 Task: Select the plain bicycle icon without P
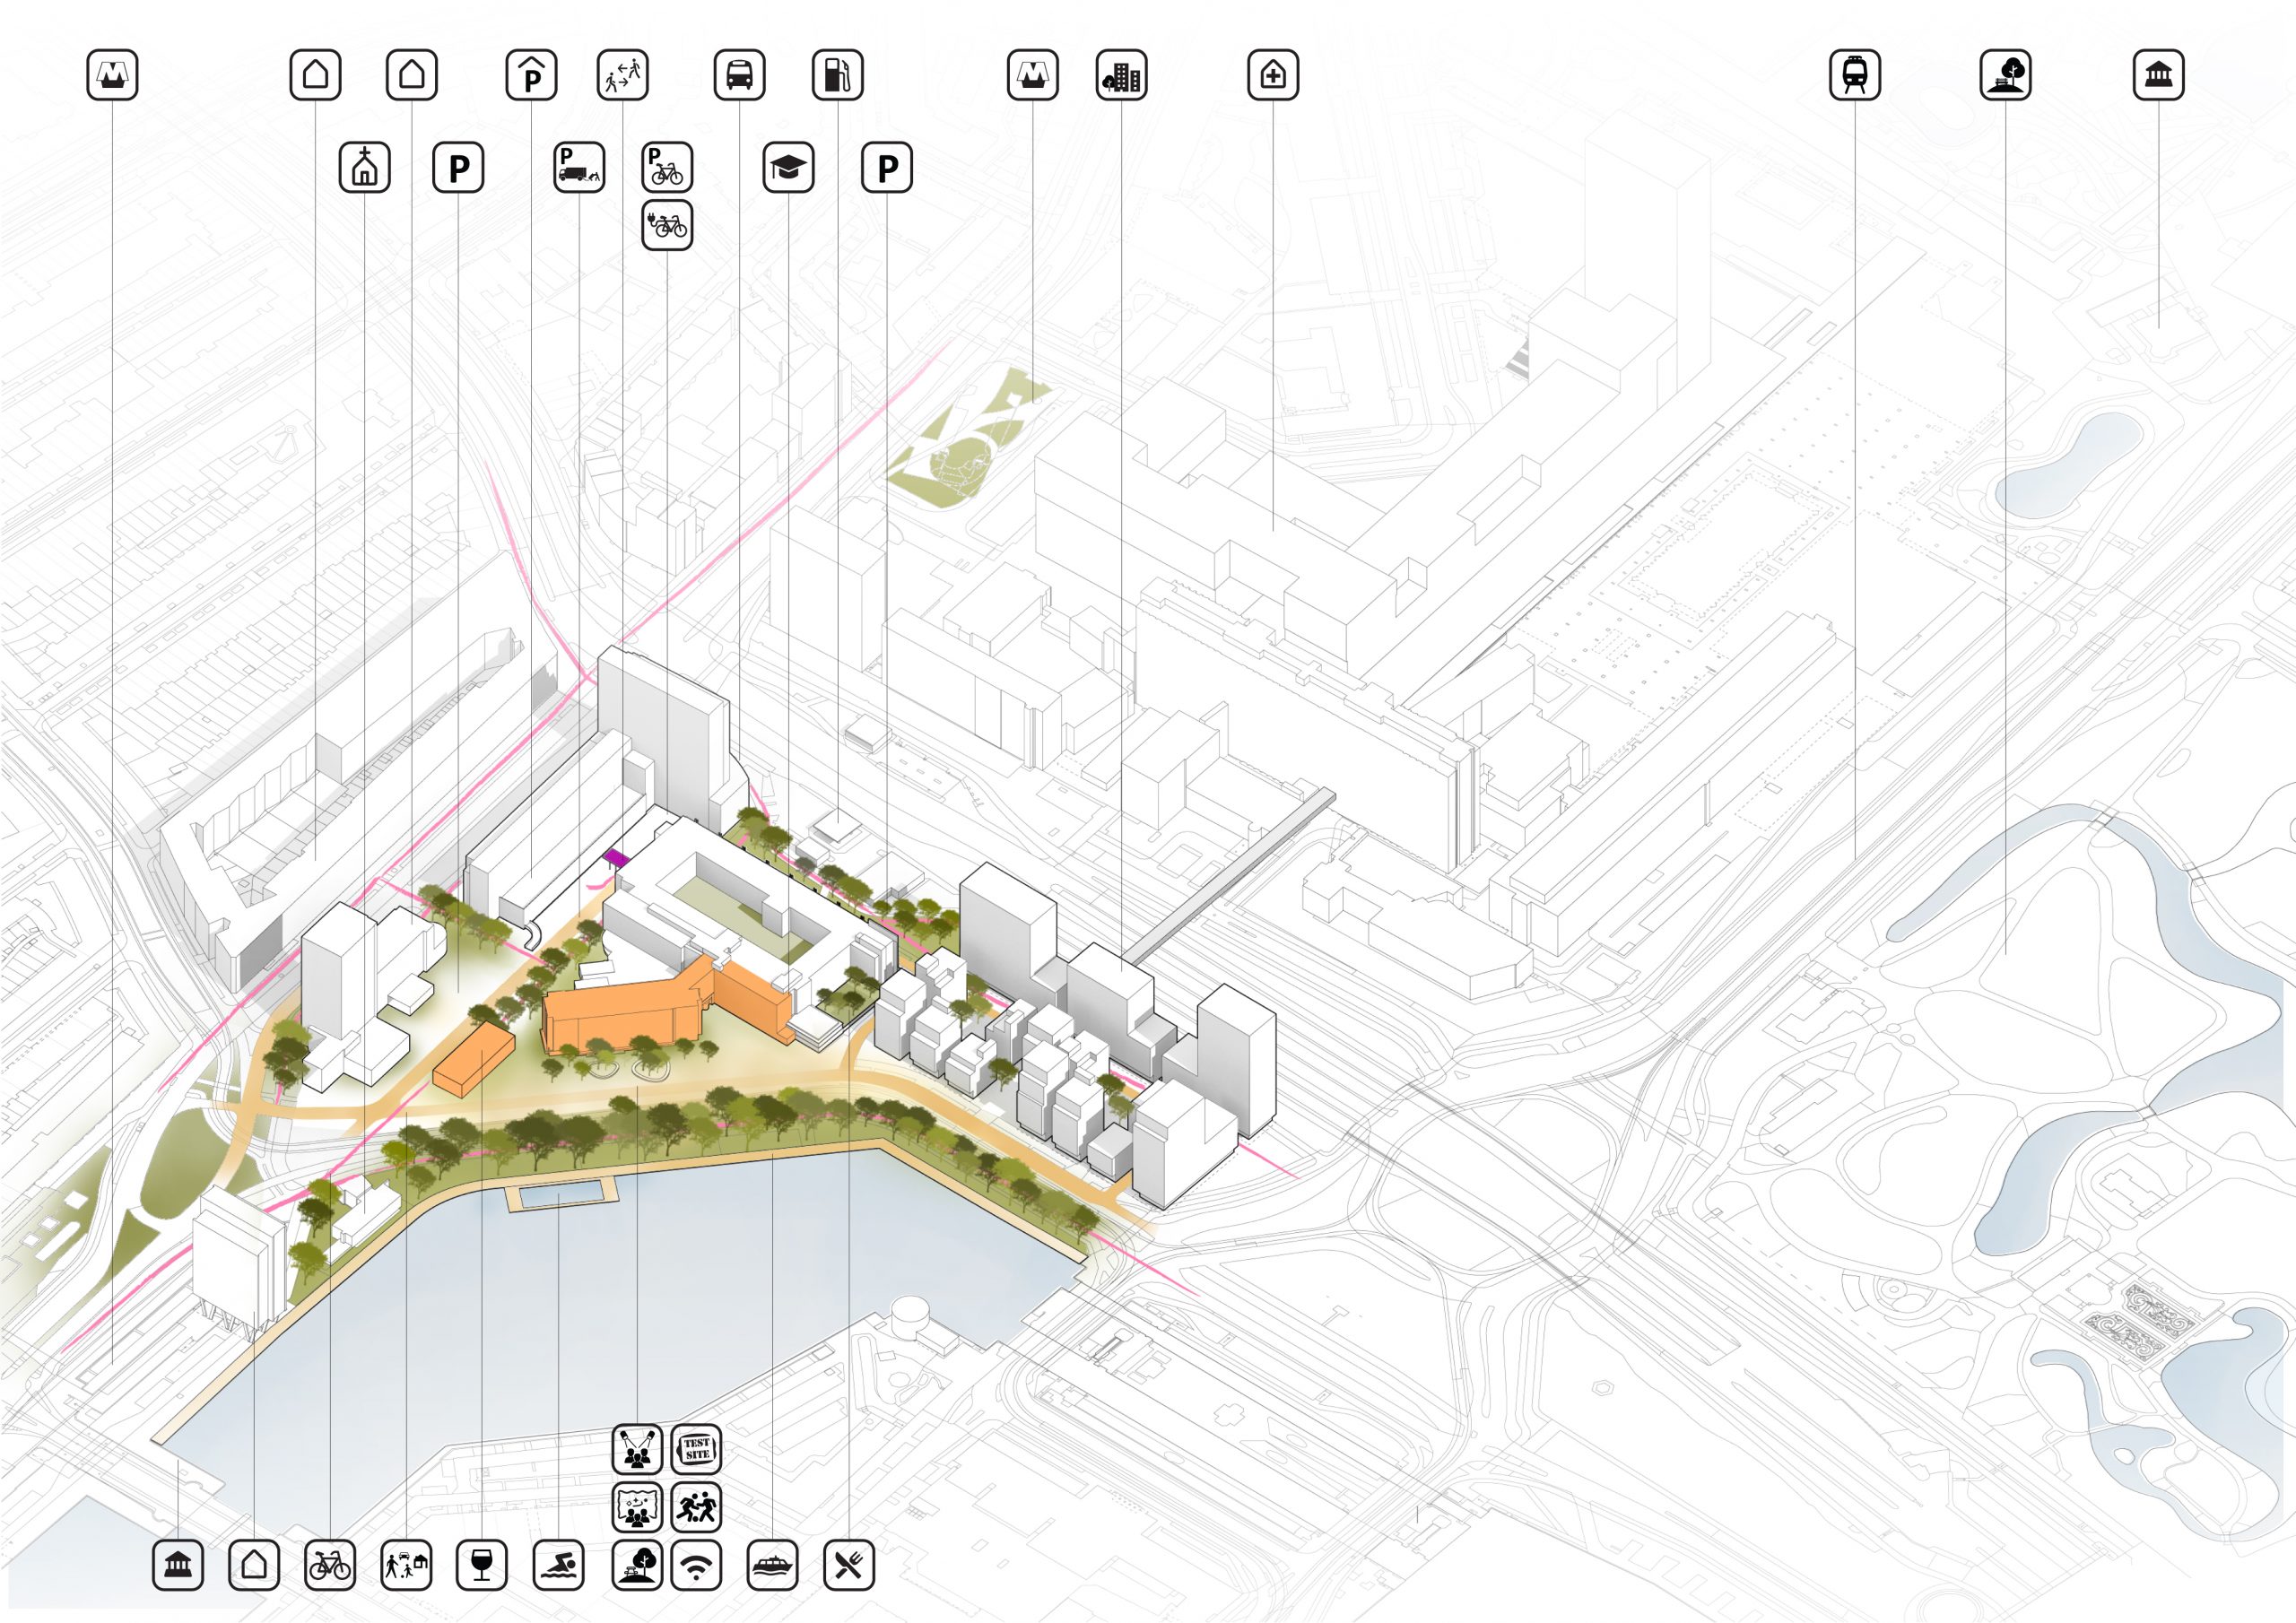(329, 1565)
